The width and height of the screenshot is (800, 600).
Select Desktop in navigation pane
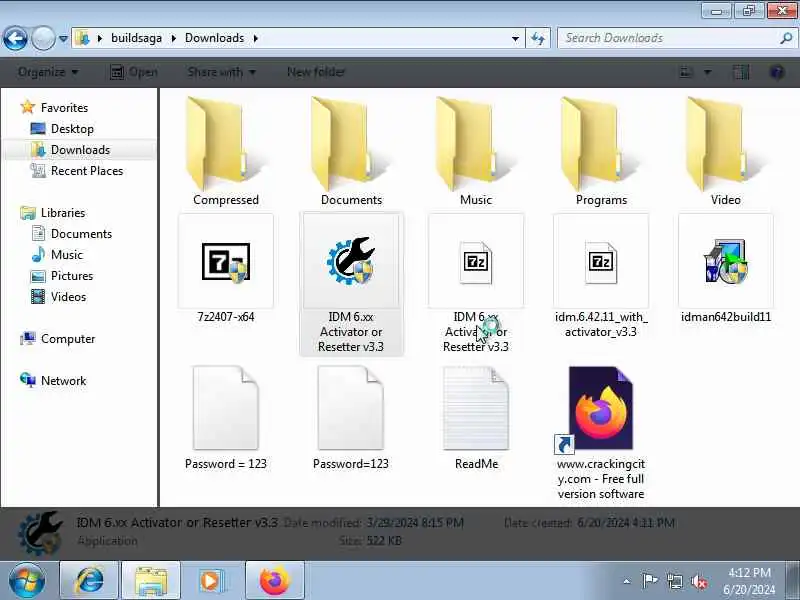[x=62, y=129]
